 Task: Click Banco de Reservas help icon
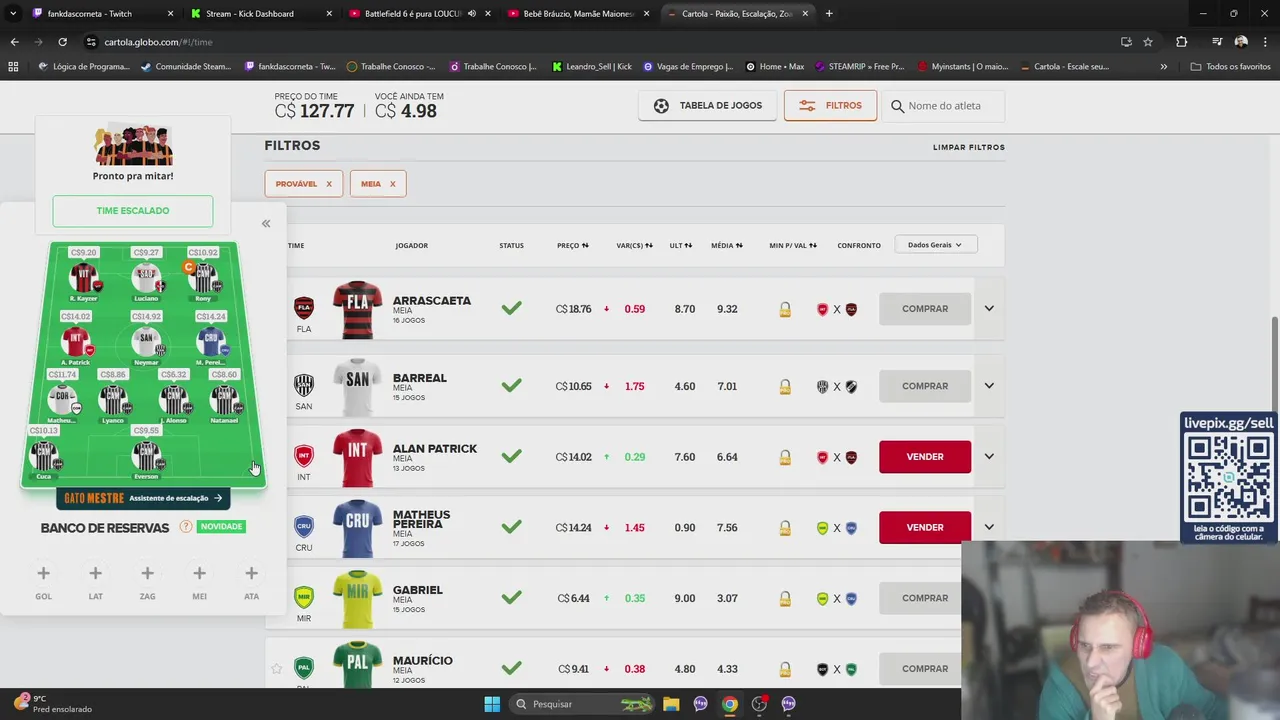[185, 527]
